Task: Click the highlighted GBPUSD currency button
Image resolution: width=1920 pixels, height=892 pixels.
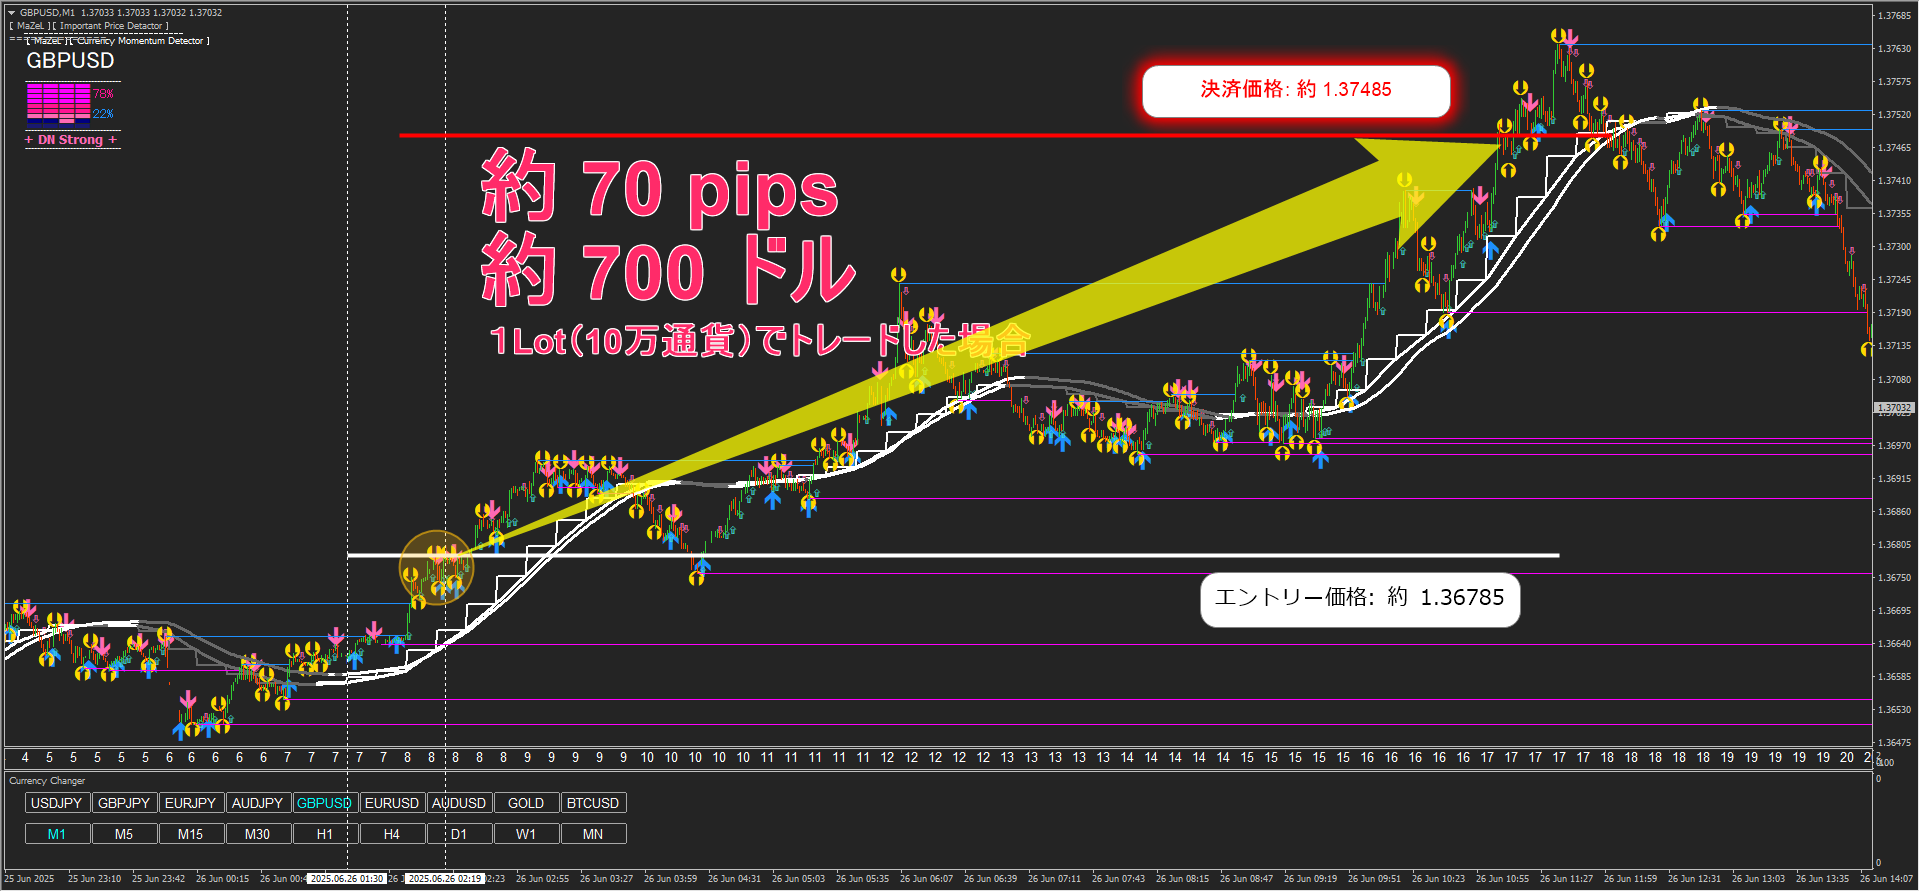Action: point(324,803)
